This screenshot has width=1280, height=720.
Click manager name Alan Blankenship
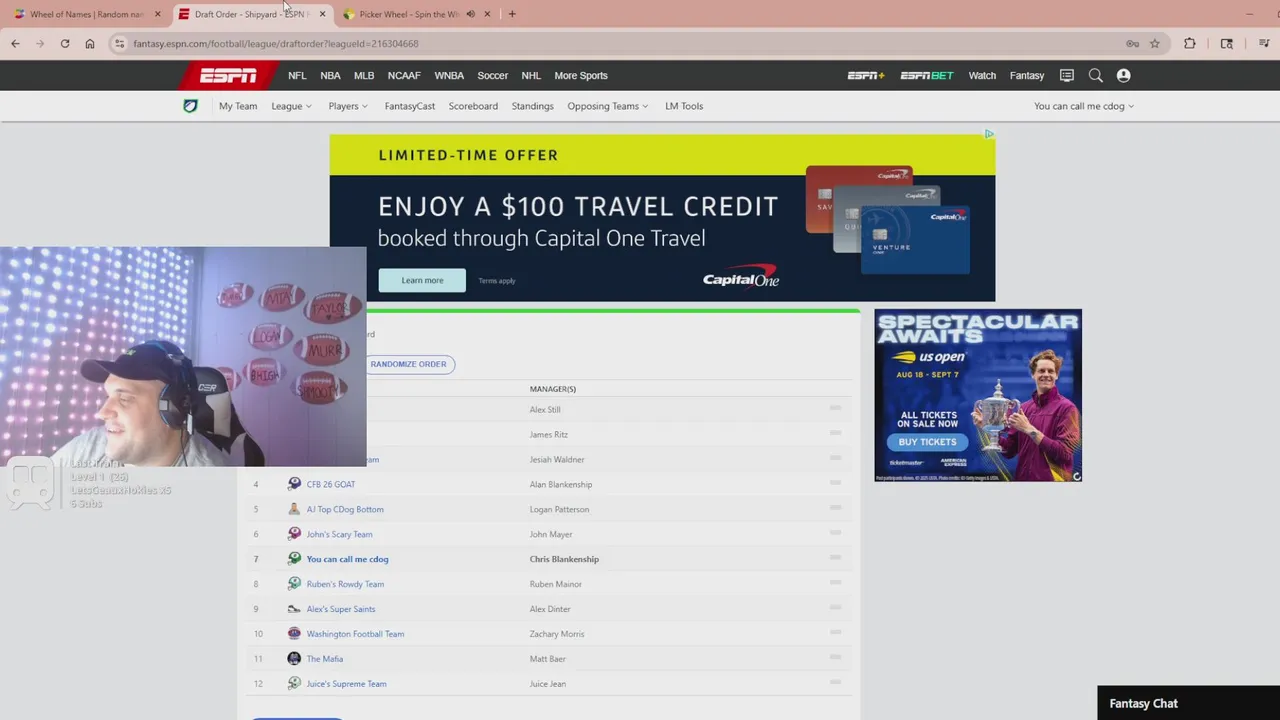click(561, 484)
